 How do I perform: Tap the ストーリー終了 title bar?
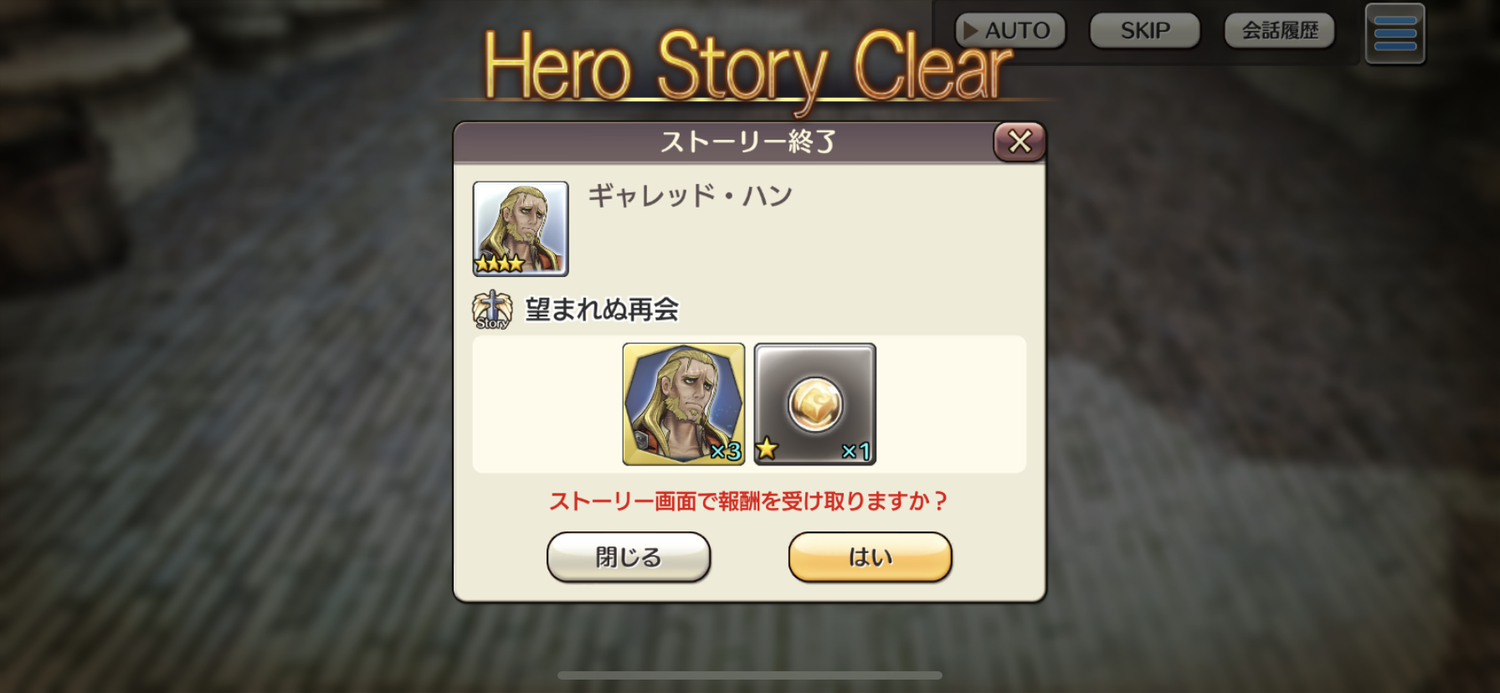(748, 142)
